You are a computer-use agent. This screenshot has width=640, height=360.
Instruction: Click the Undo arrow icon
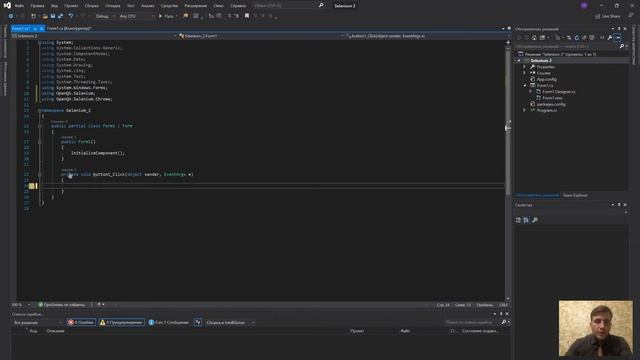pos(71,16)
